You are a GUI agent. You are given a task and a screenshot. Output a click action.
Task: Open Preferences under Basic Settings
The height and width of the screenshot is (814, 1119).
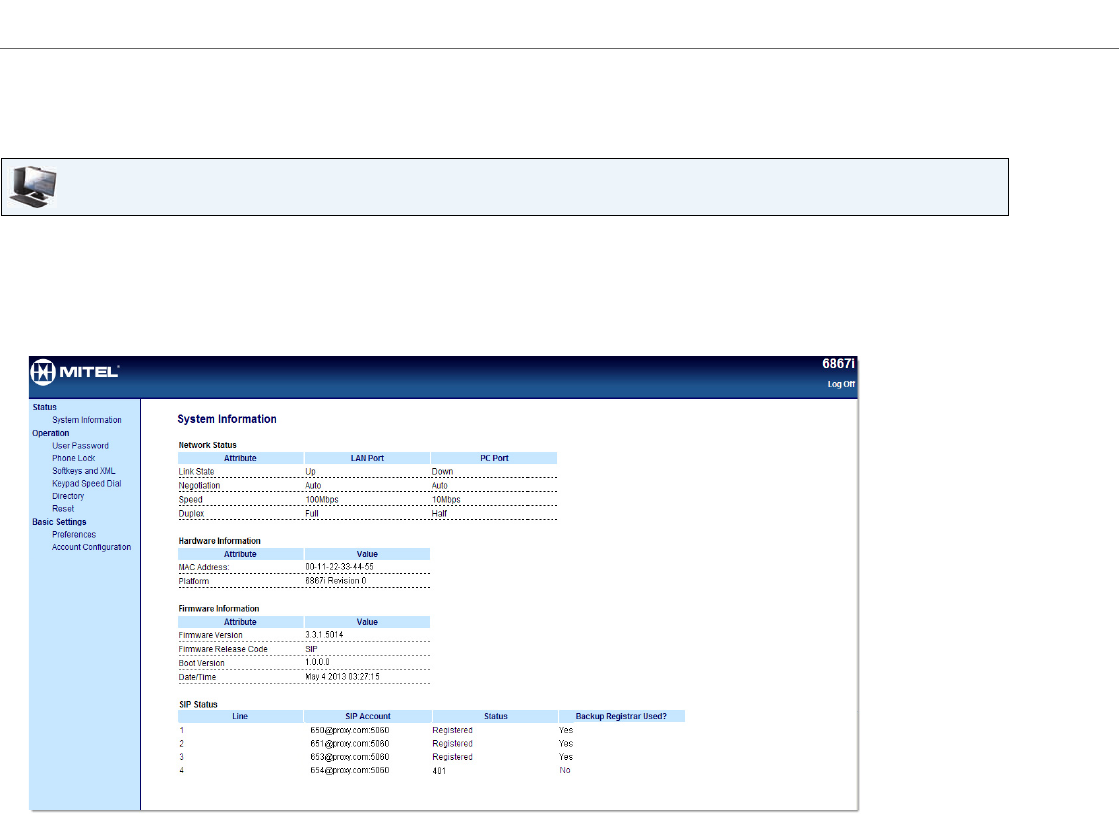(x=74, y=534)
